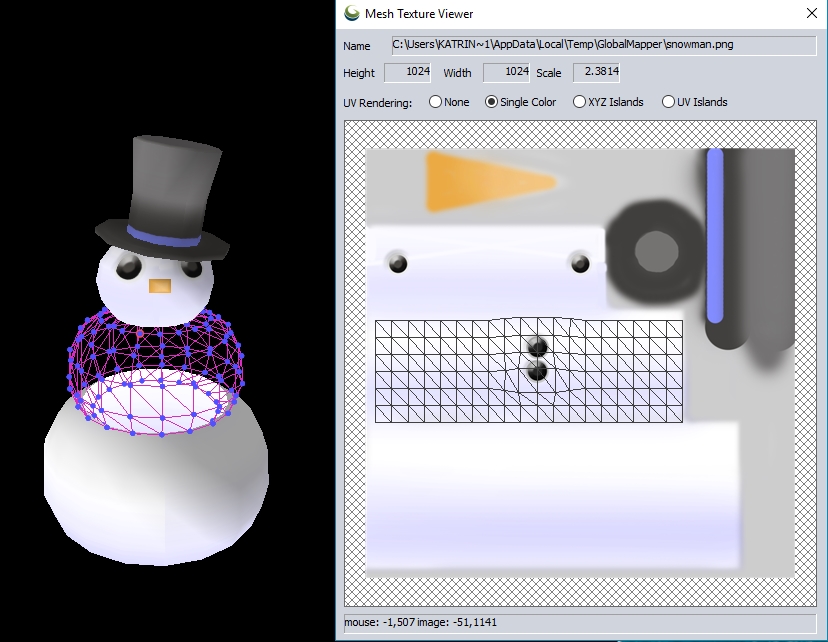Image resolution: width=828 pixels, height=642 pixels.
Task: Click the left eye dot in texture image
Action: [x=398, y=264]
